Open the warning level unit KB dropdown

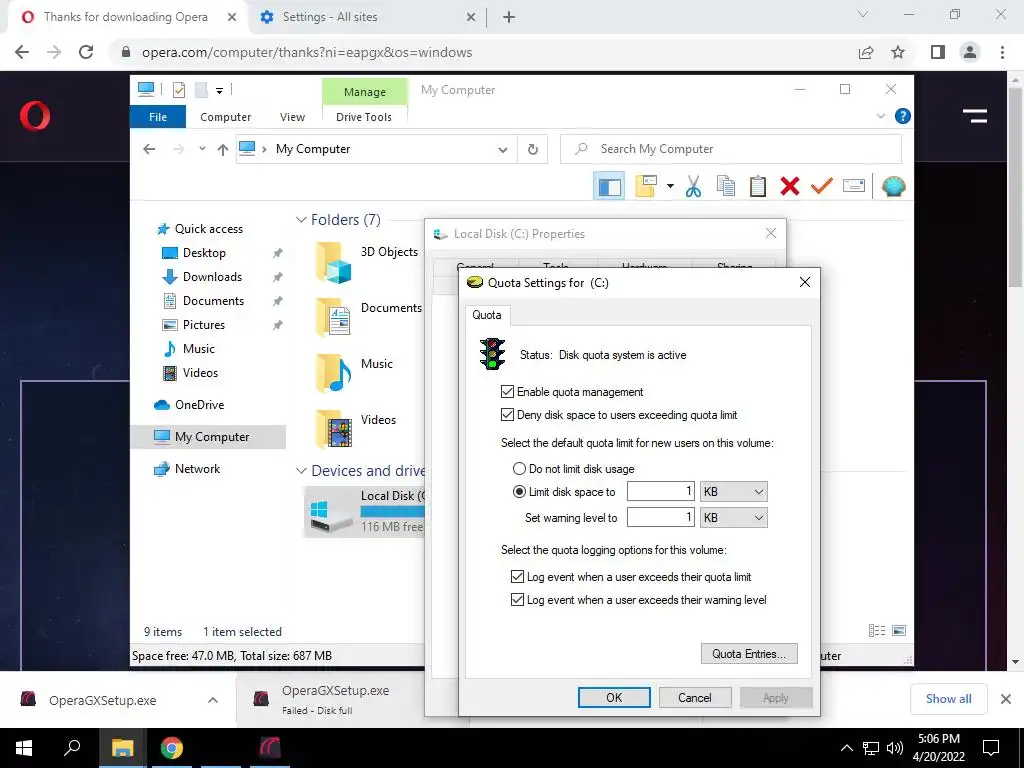point(733,518)
